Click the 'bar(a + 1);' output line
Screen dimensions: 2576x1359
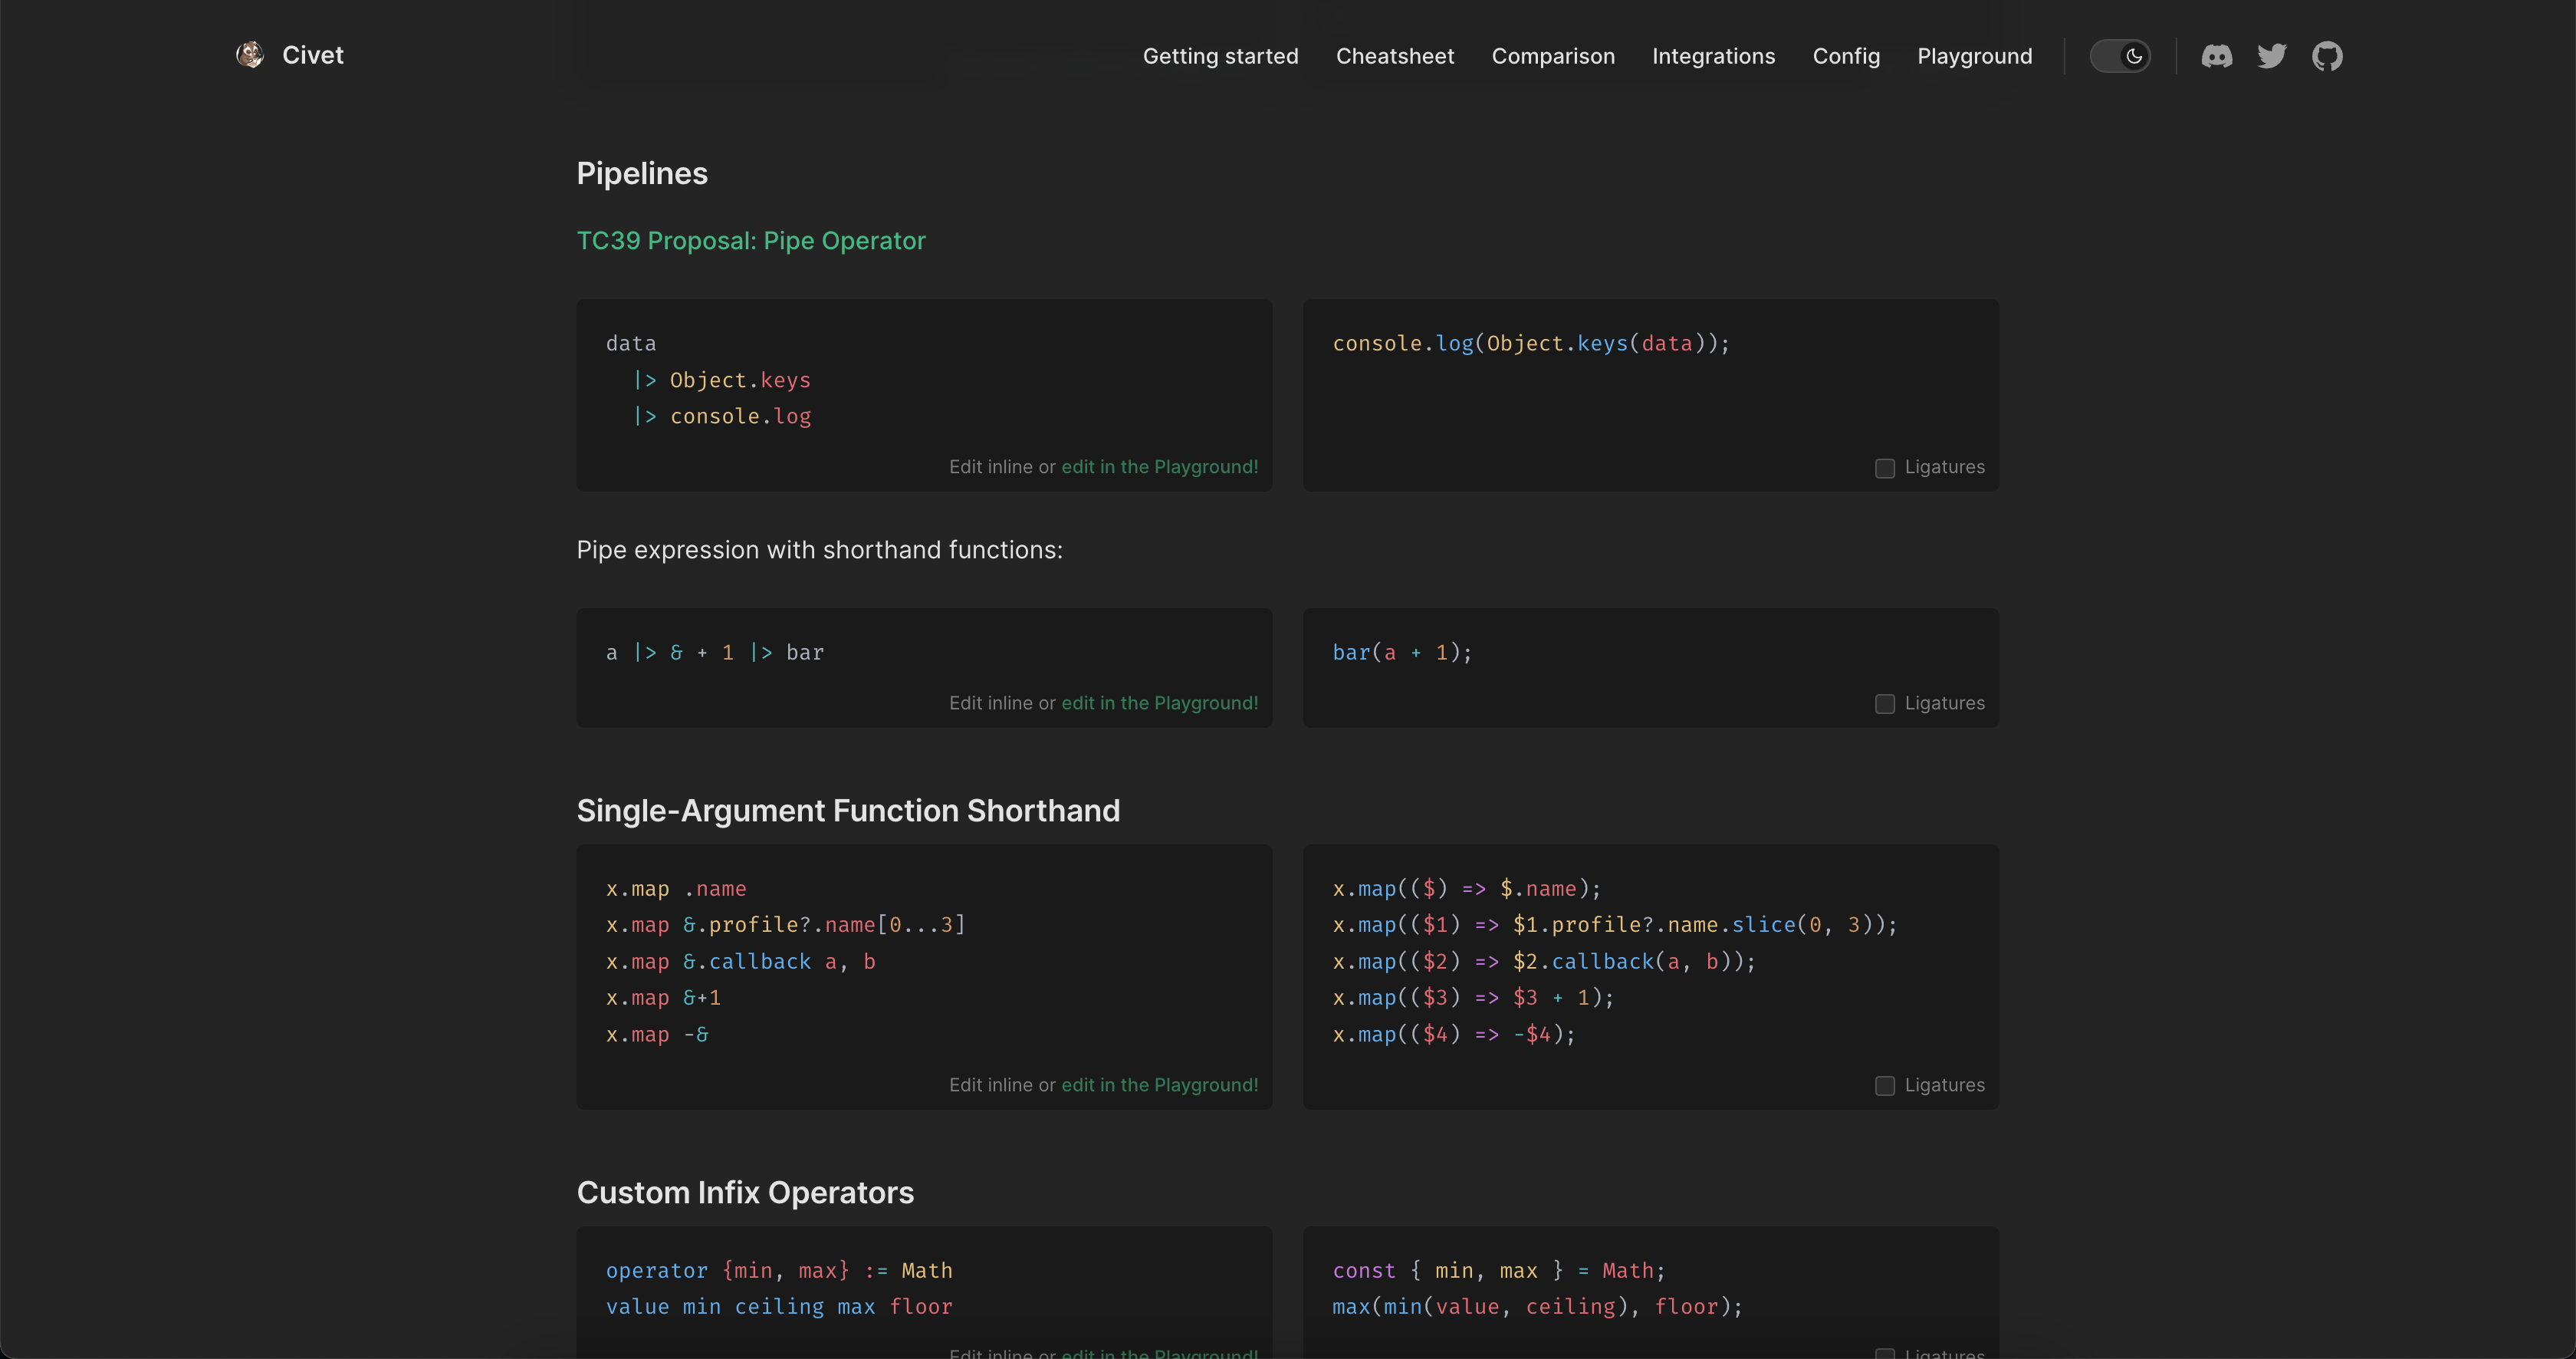1402,653
